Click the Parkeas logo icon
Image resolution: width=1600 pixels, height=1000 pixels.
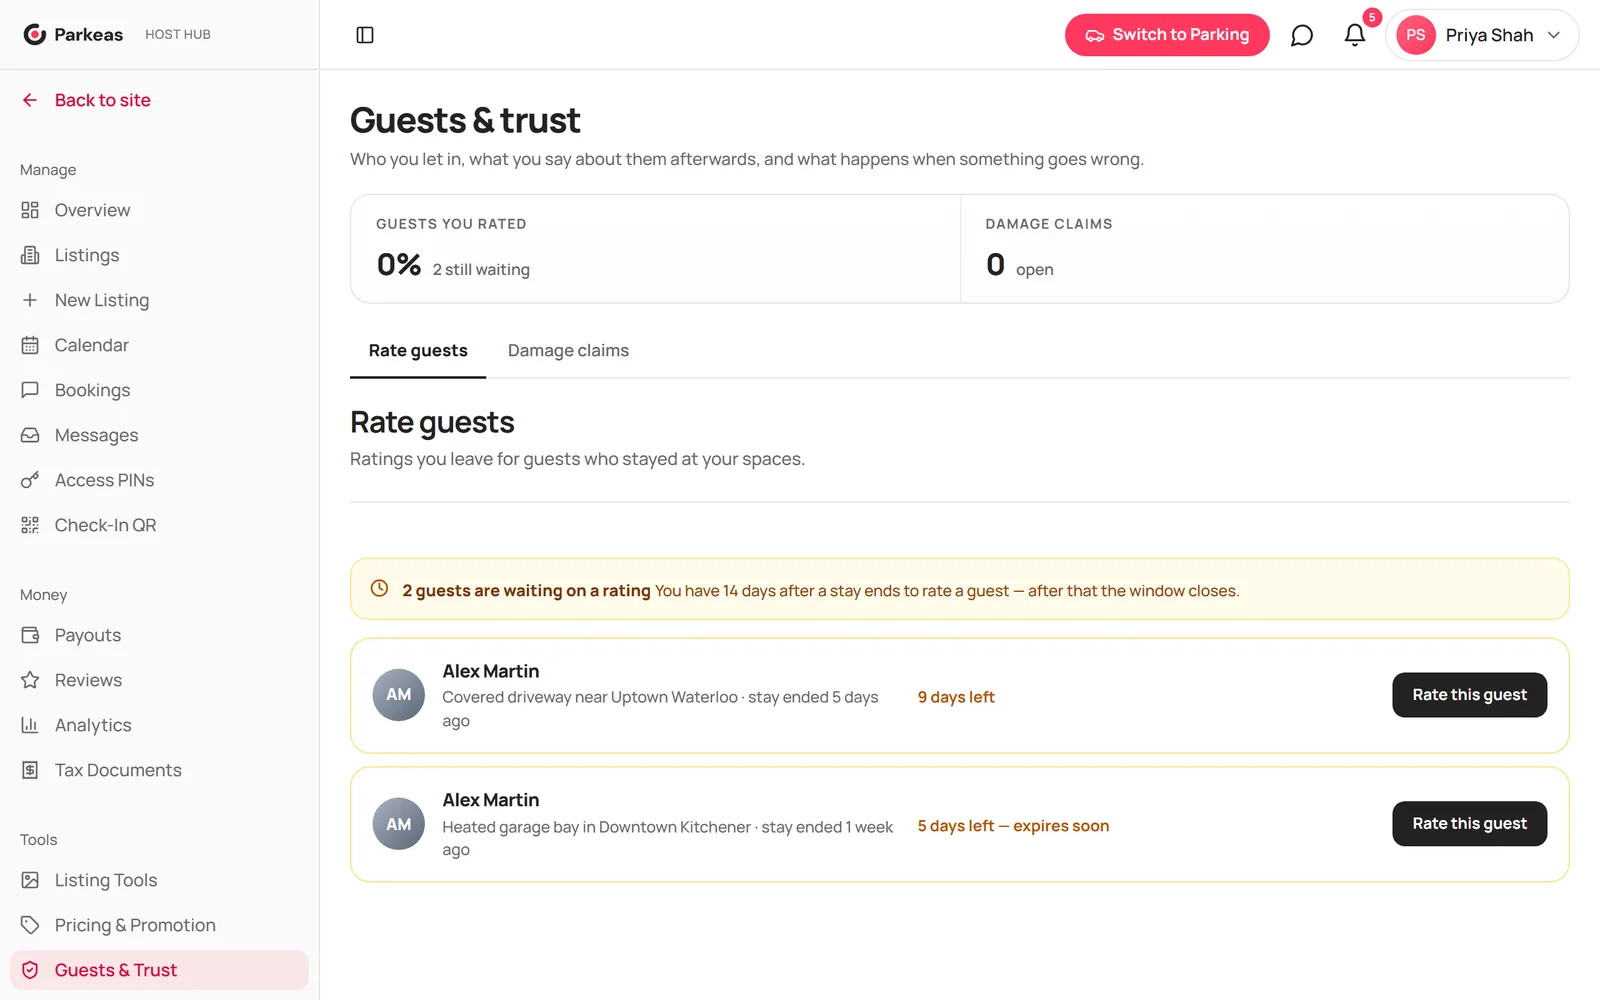35,35
